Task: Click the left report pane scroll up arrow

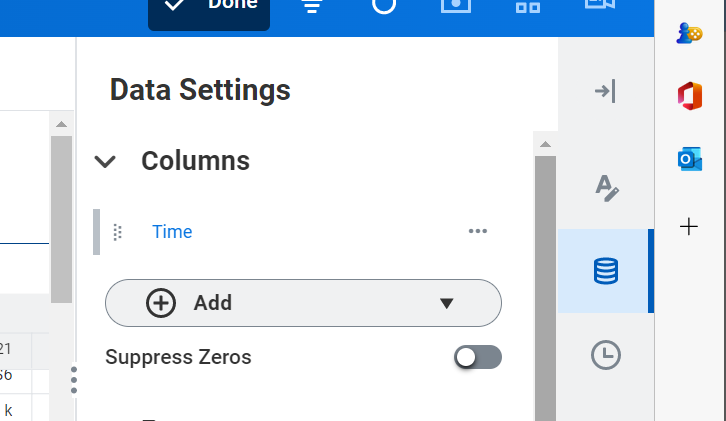Action: pyautogui.click(x=61, y=124)
